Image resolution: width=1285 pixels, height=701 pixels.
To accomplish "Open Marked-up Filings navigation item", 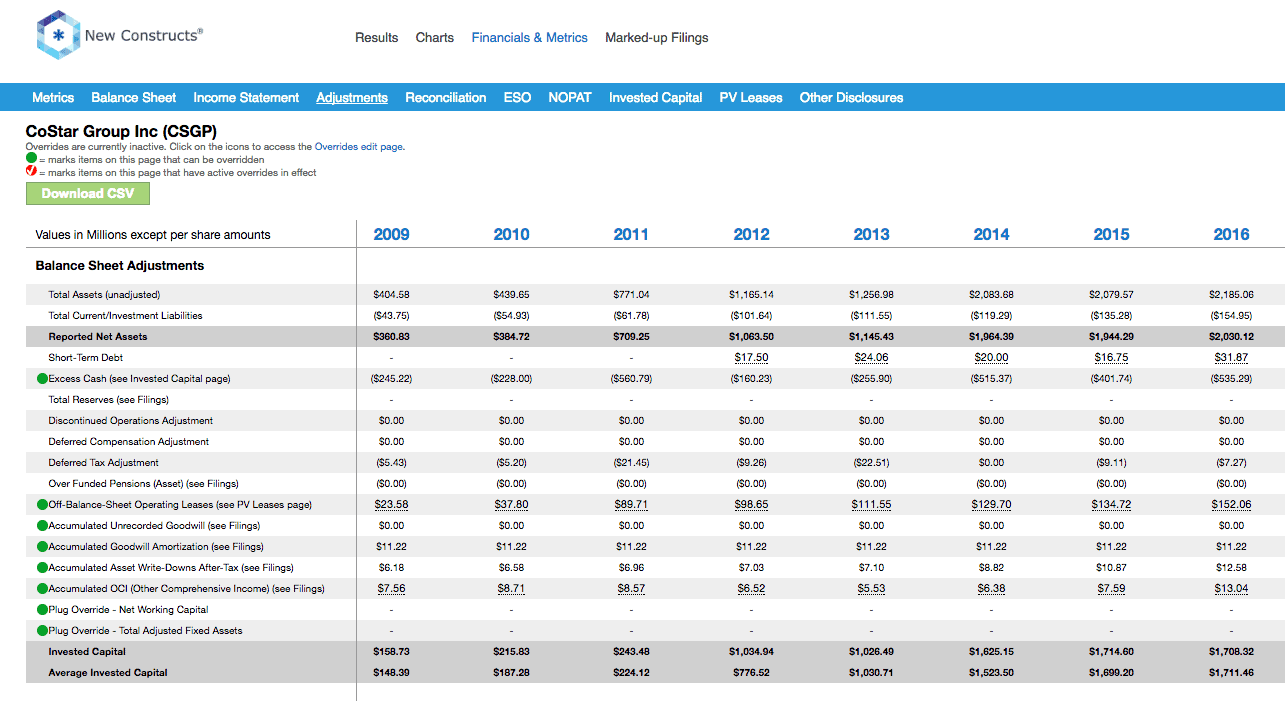I will 657,38.
